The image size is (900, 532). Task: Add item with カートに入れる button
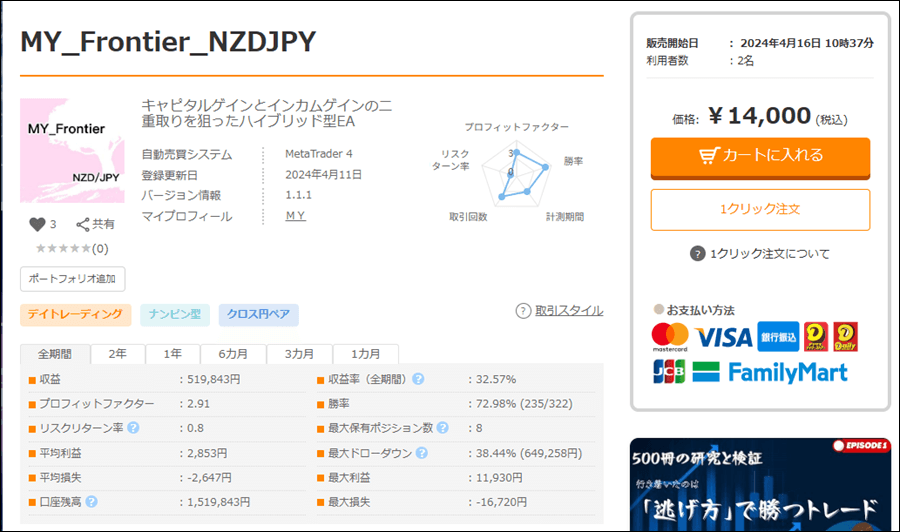[760, 156]
